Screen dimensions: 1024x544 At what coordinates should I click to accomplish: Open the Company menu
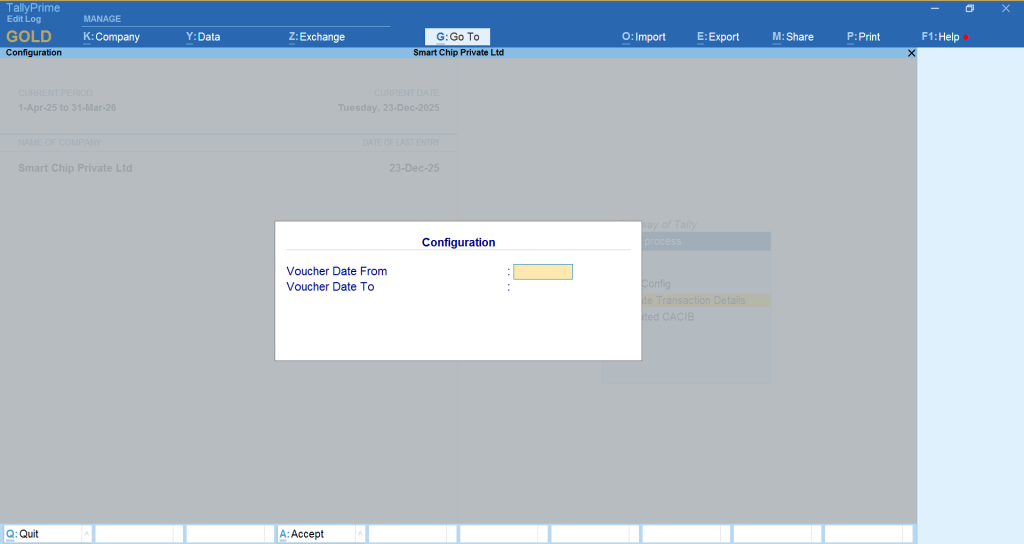click(x=111, y=37)
